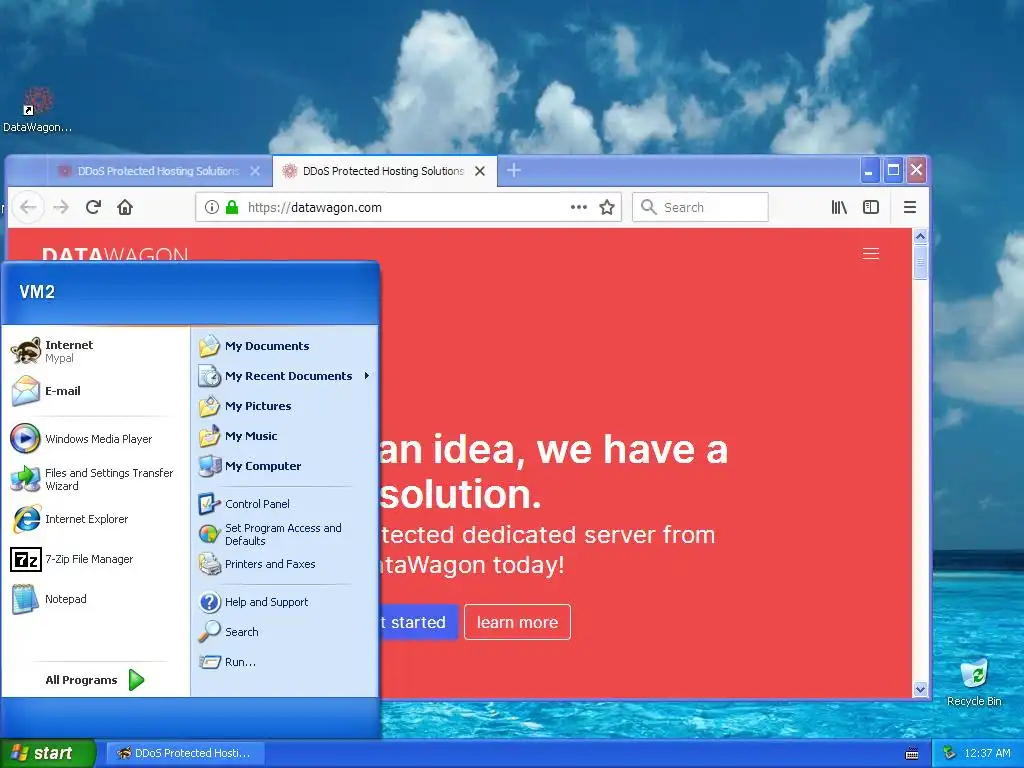Image resolution: width=1024 pixels, height=768 pixels.
Task: Click the keyboard icon in system tray
Action: (x=912, y=754)
